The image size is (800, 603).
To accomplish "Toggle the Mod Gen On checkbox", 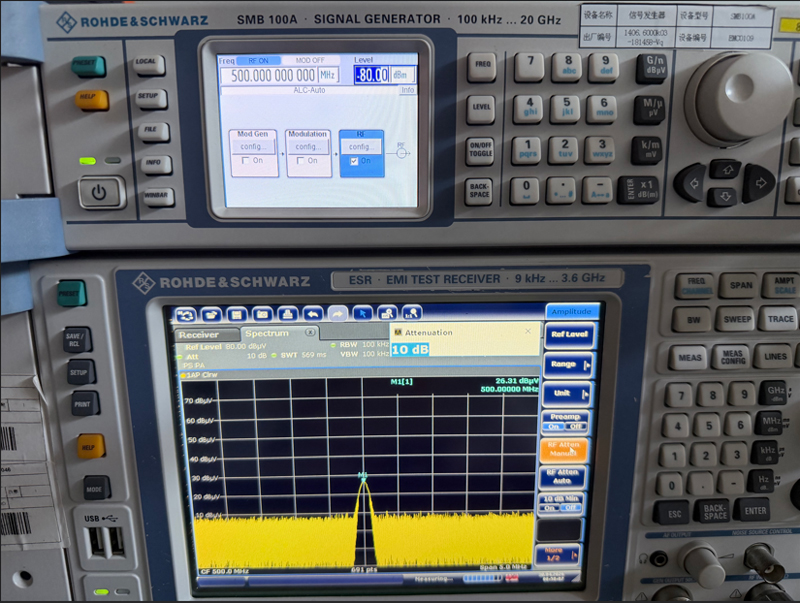I will (245, 160).
